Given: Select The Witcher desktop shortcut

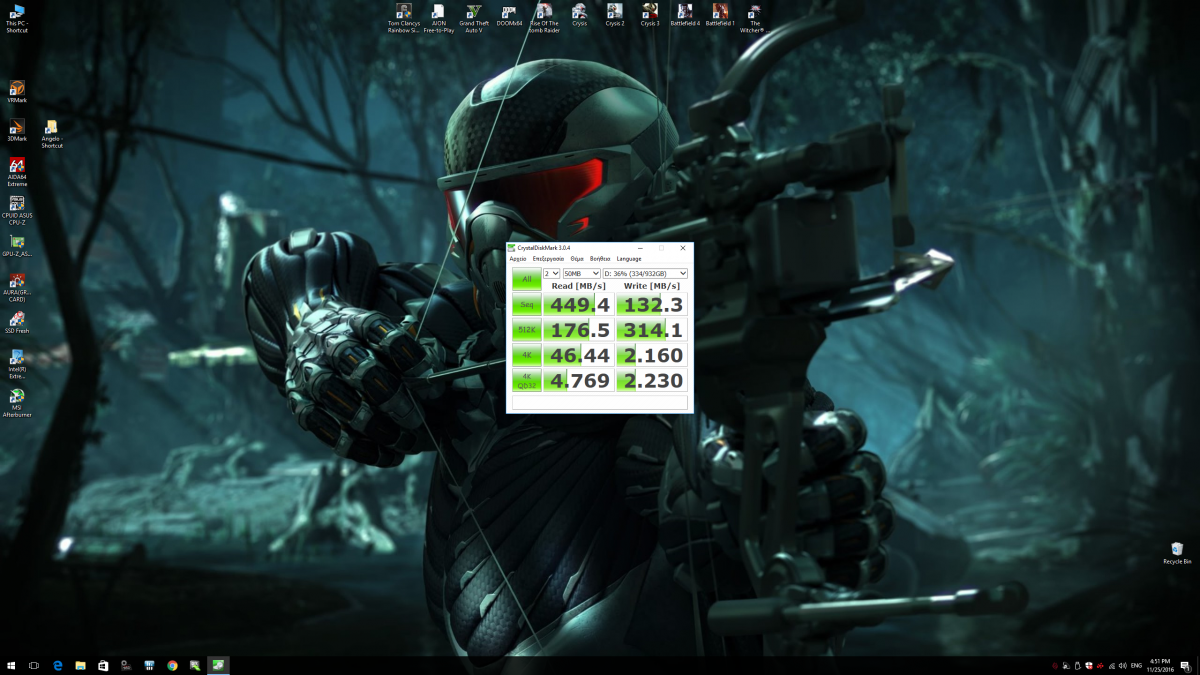Looking at the screenshot, I should [755, 18].
